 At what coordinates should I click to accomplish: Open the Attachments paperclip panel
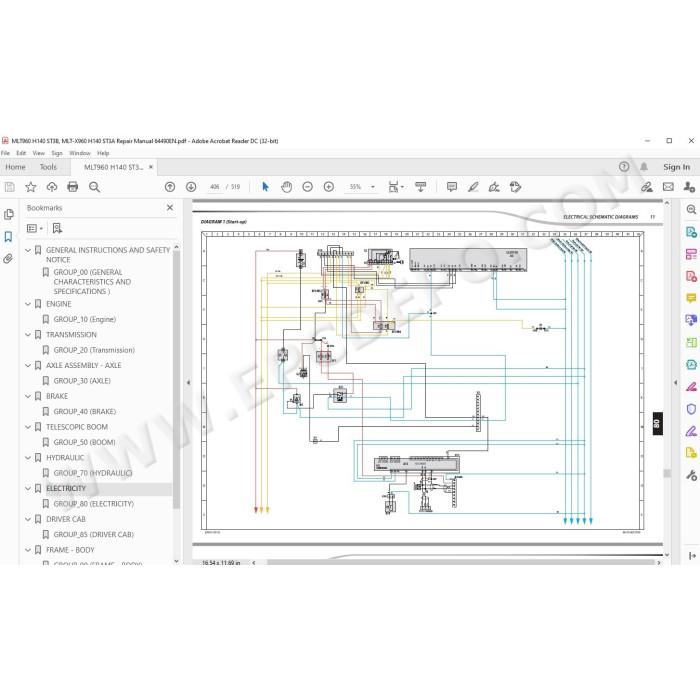coord(8,259)
